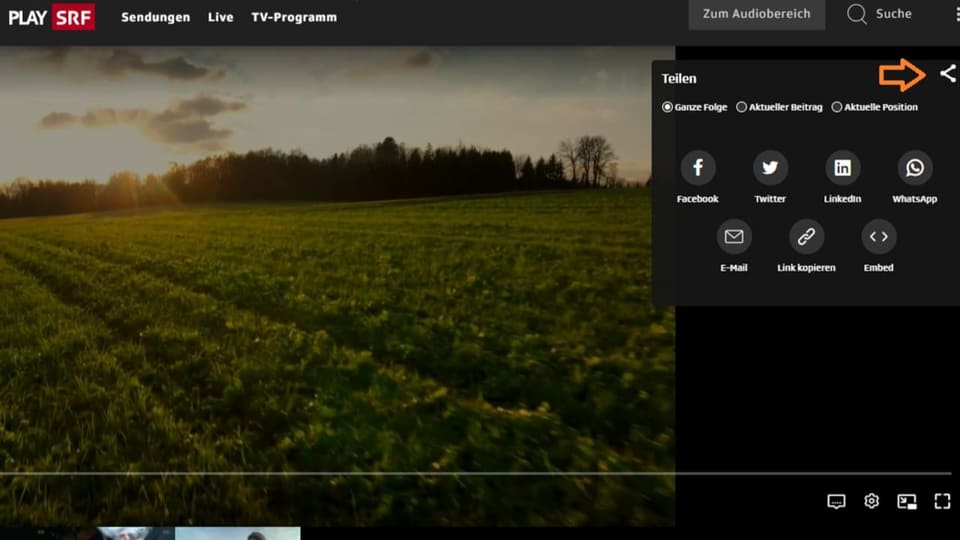The image size is (960, 540).
Task: Enter fullscreen with the fullscreen icon
Action: tap(942, 501)
